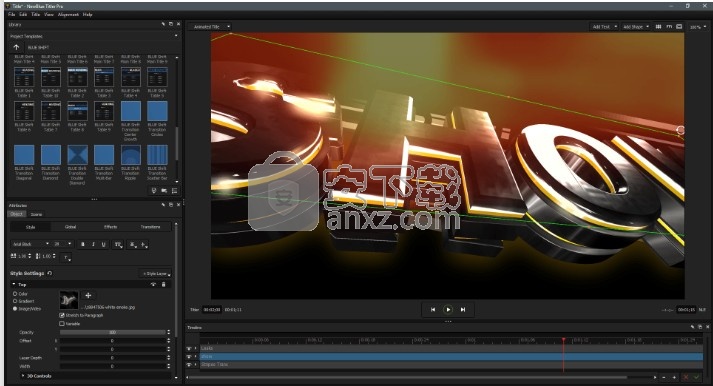Switch to the Effects tab

[110, 227]
